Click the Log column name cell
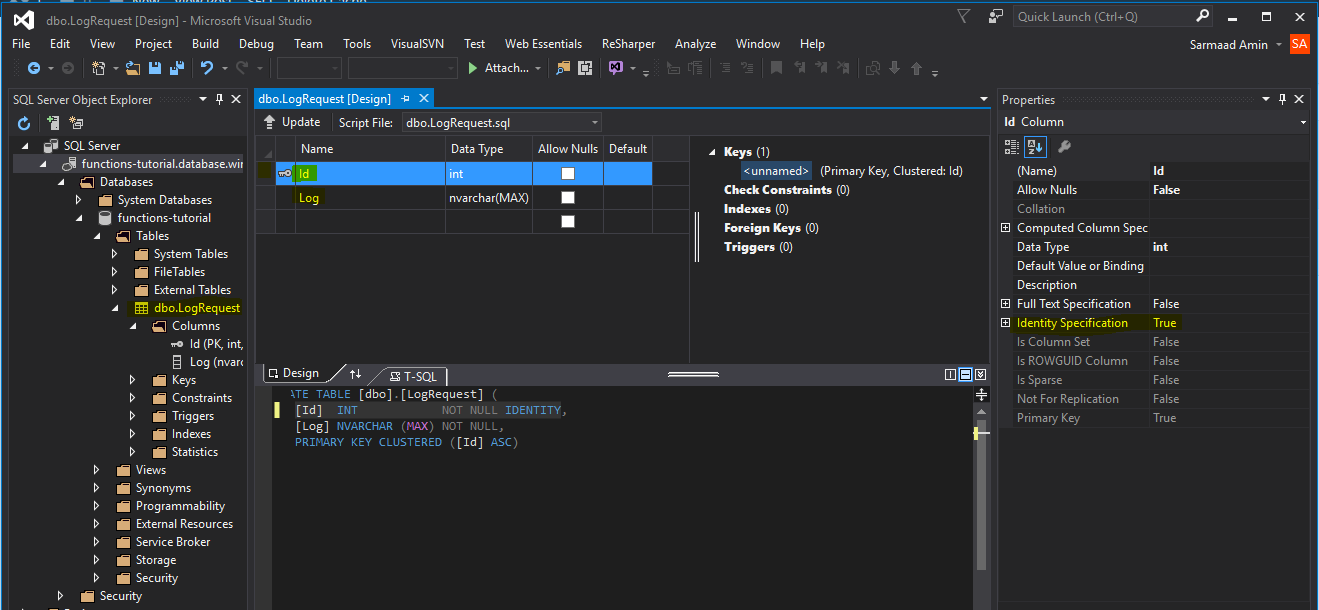 [370, 198]
